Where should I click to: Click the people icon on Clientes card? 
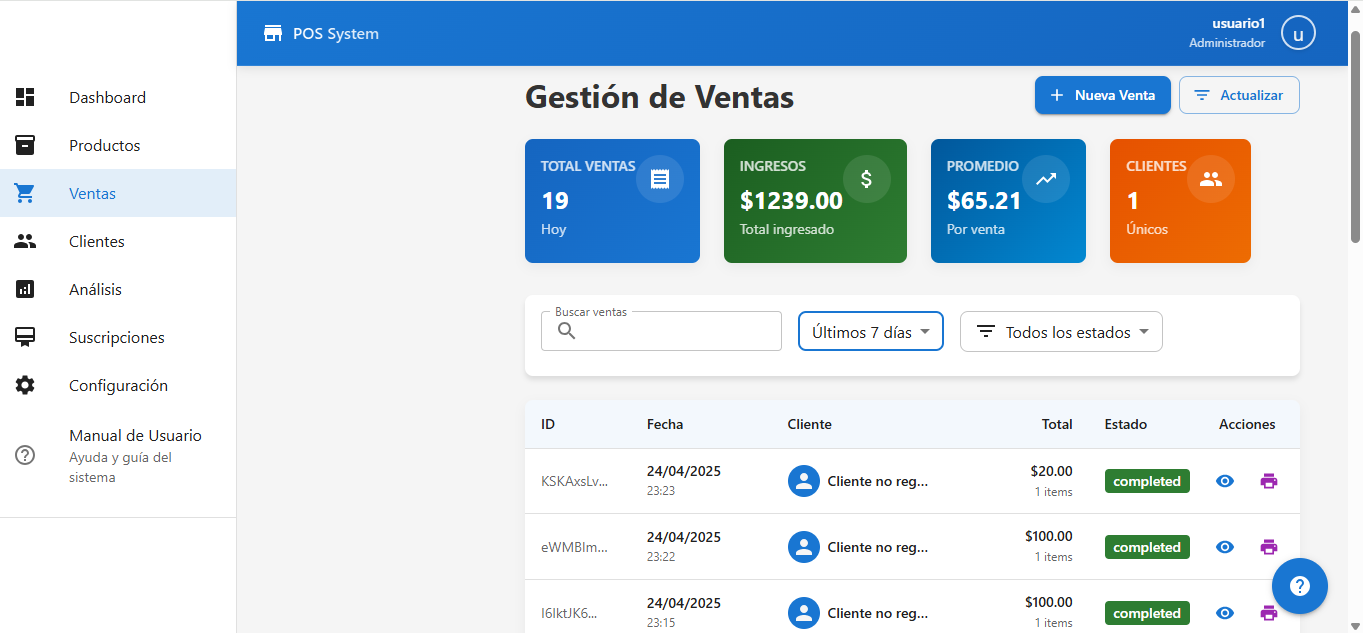coord(1210,179)
